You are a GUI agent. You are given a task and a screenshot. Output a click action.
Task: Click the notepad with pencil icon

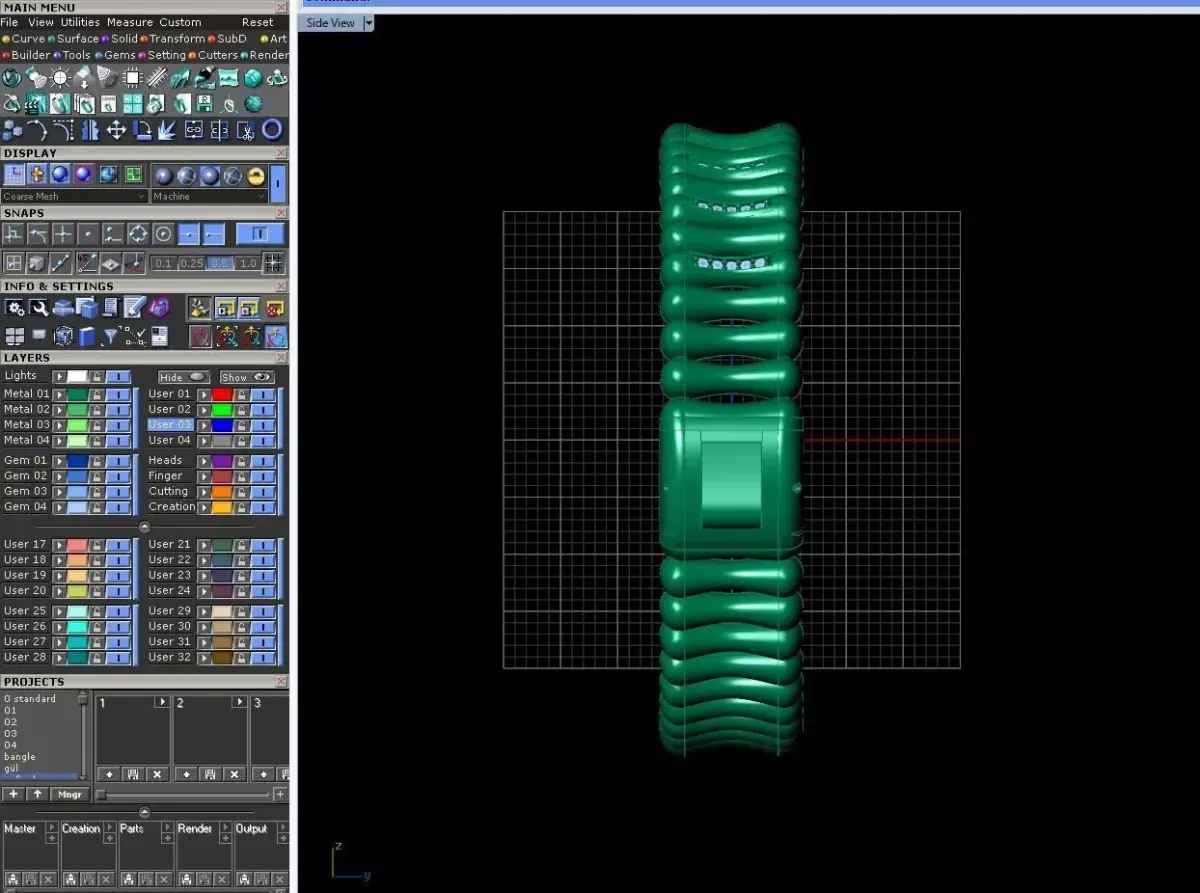tap(135, 307)
